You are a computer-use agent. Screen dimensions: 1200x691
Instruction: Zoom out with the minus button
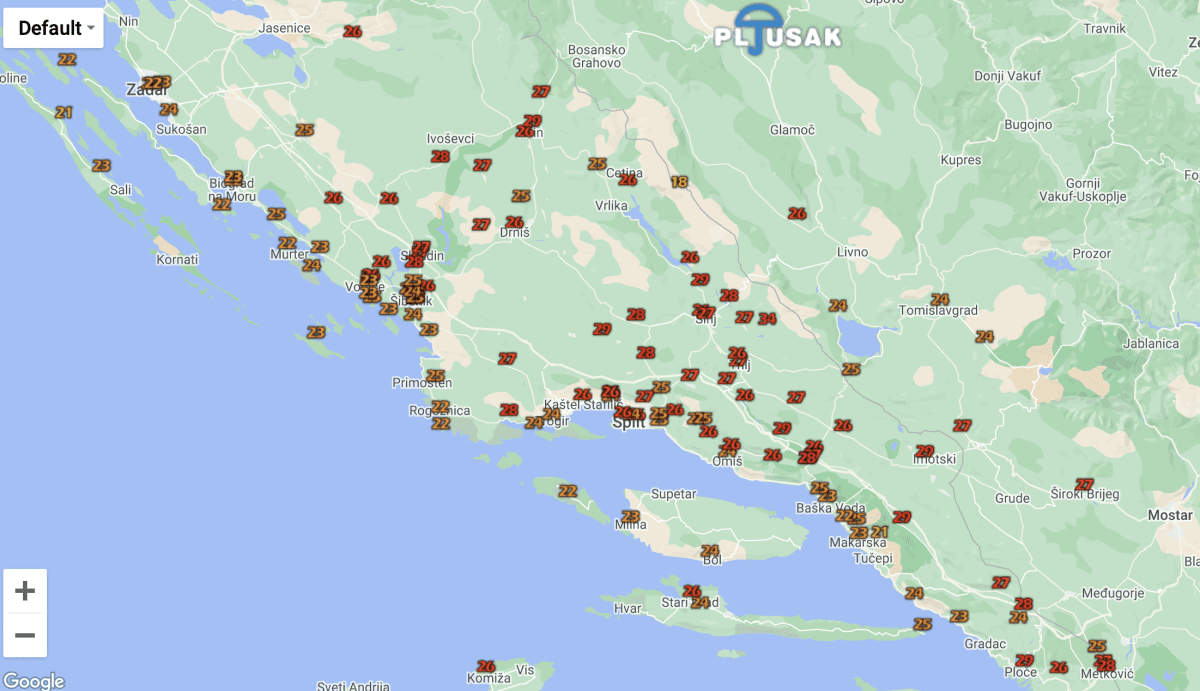click(x=25, y=635)
